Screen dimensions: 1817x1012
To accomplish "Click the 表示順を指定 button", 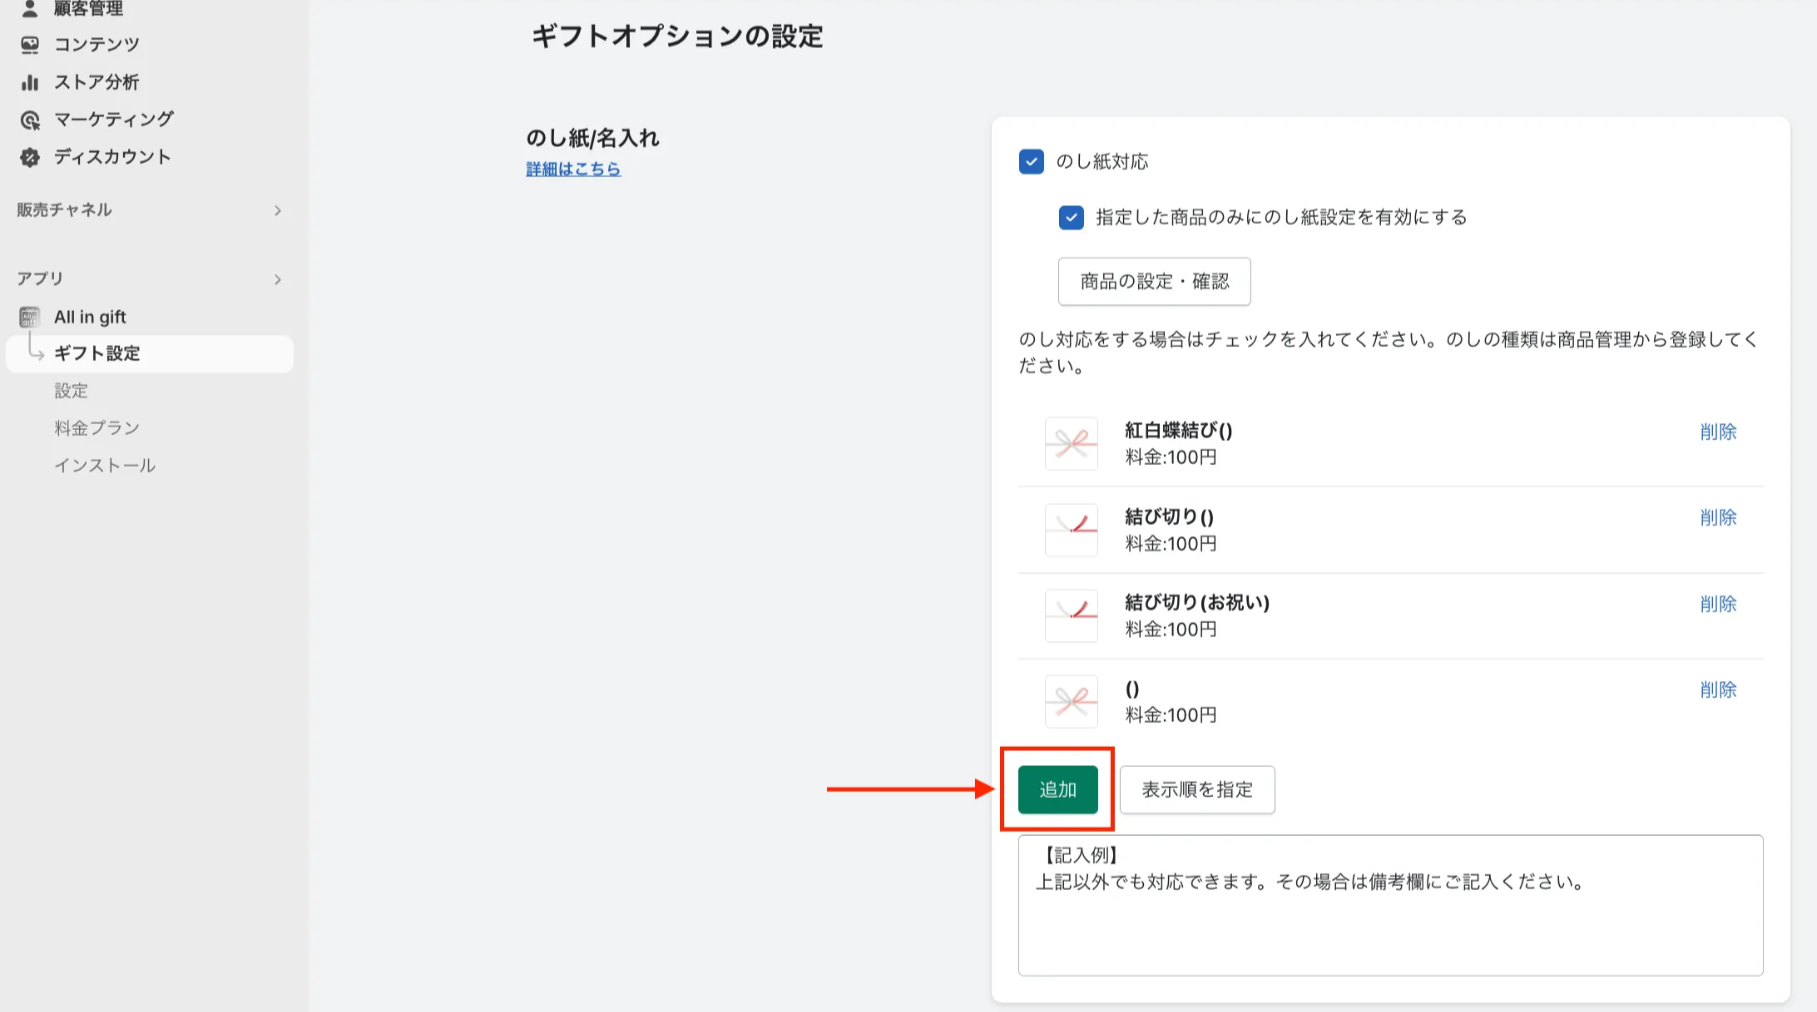I will (x=1197, y=789).
